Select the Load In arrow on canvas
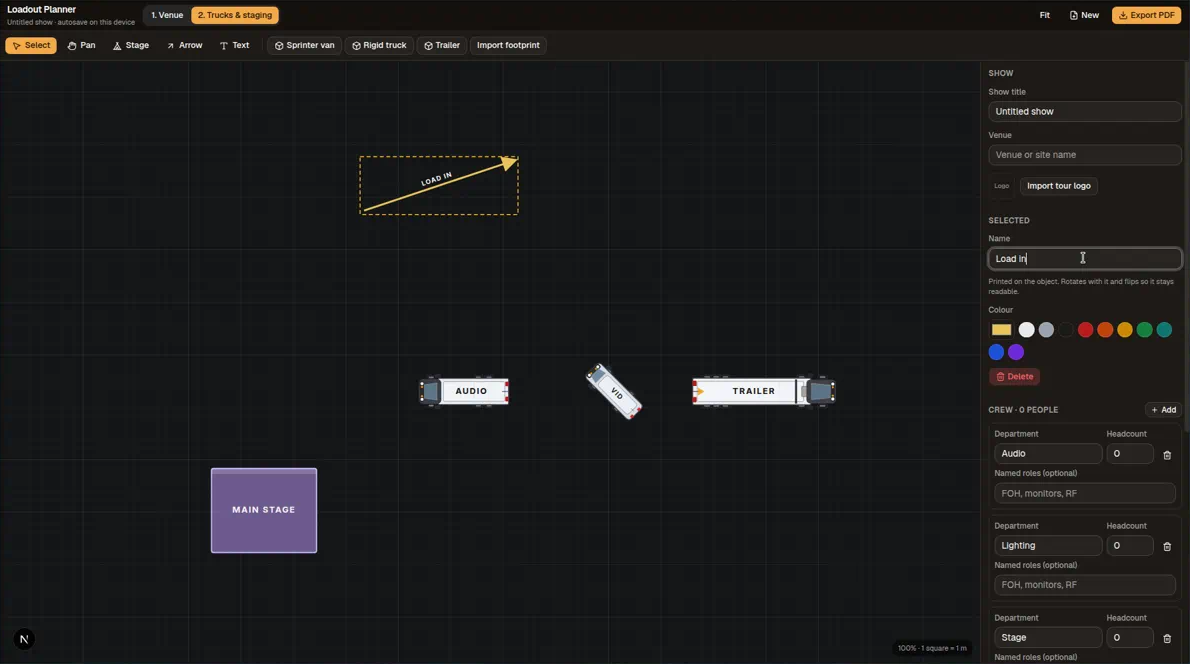This screenshot has height=664, width=1190. click(439, 184)
